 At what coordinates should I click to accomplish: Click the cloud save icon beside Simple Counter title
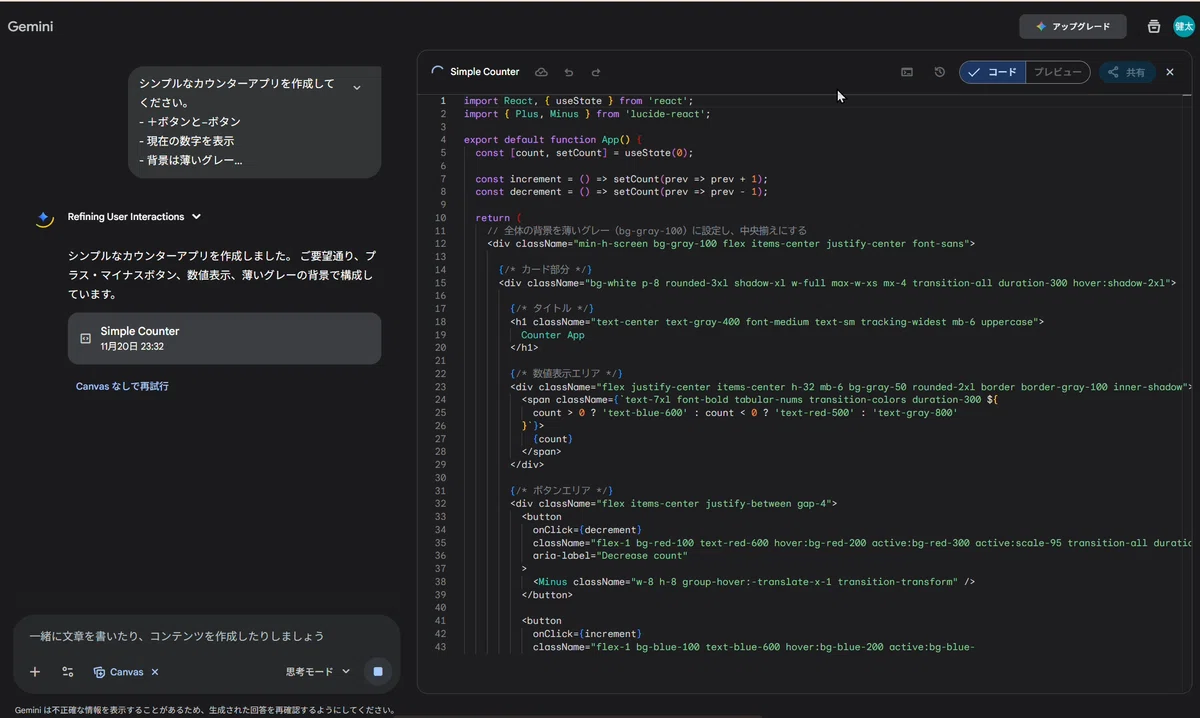[541, 72]
